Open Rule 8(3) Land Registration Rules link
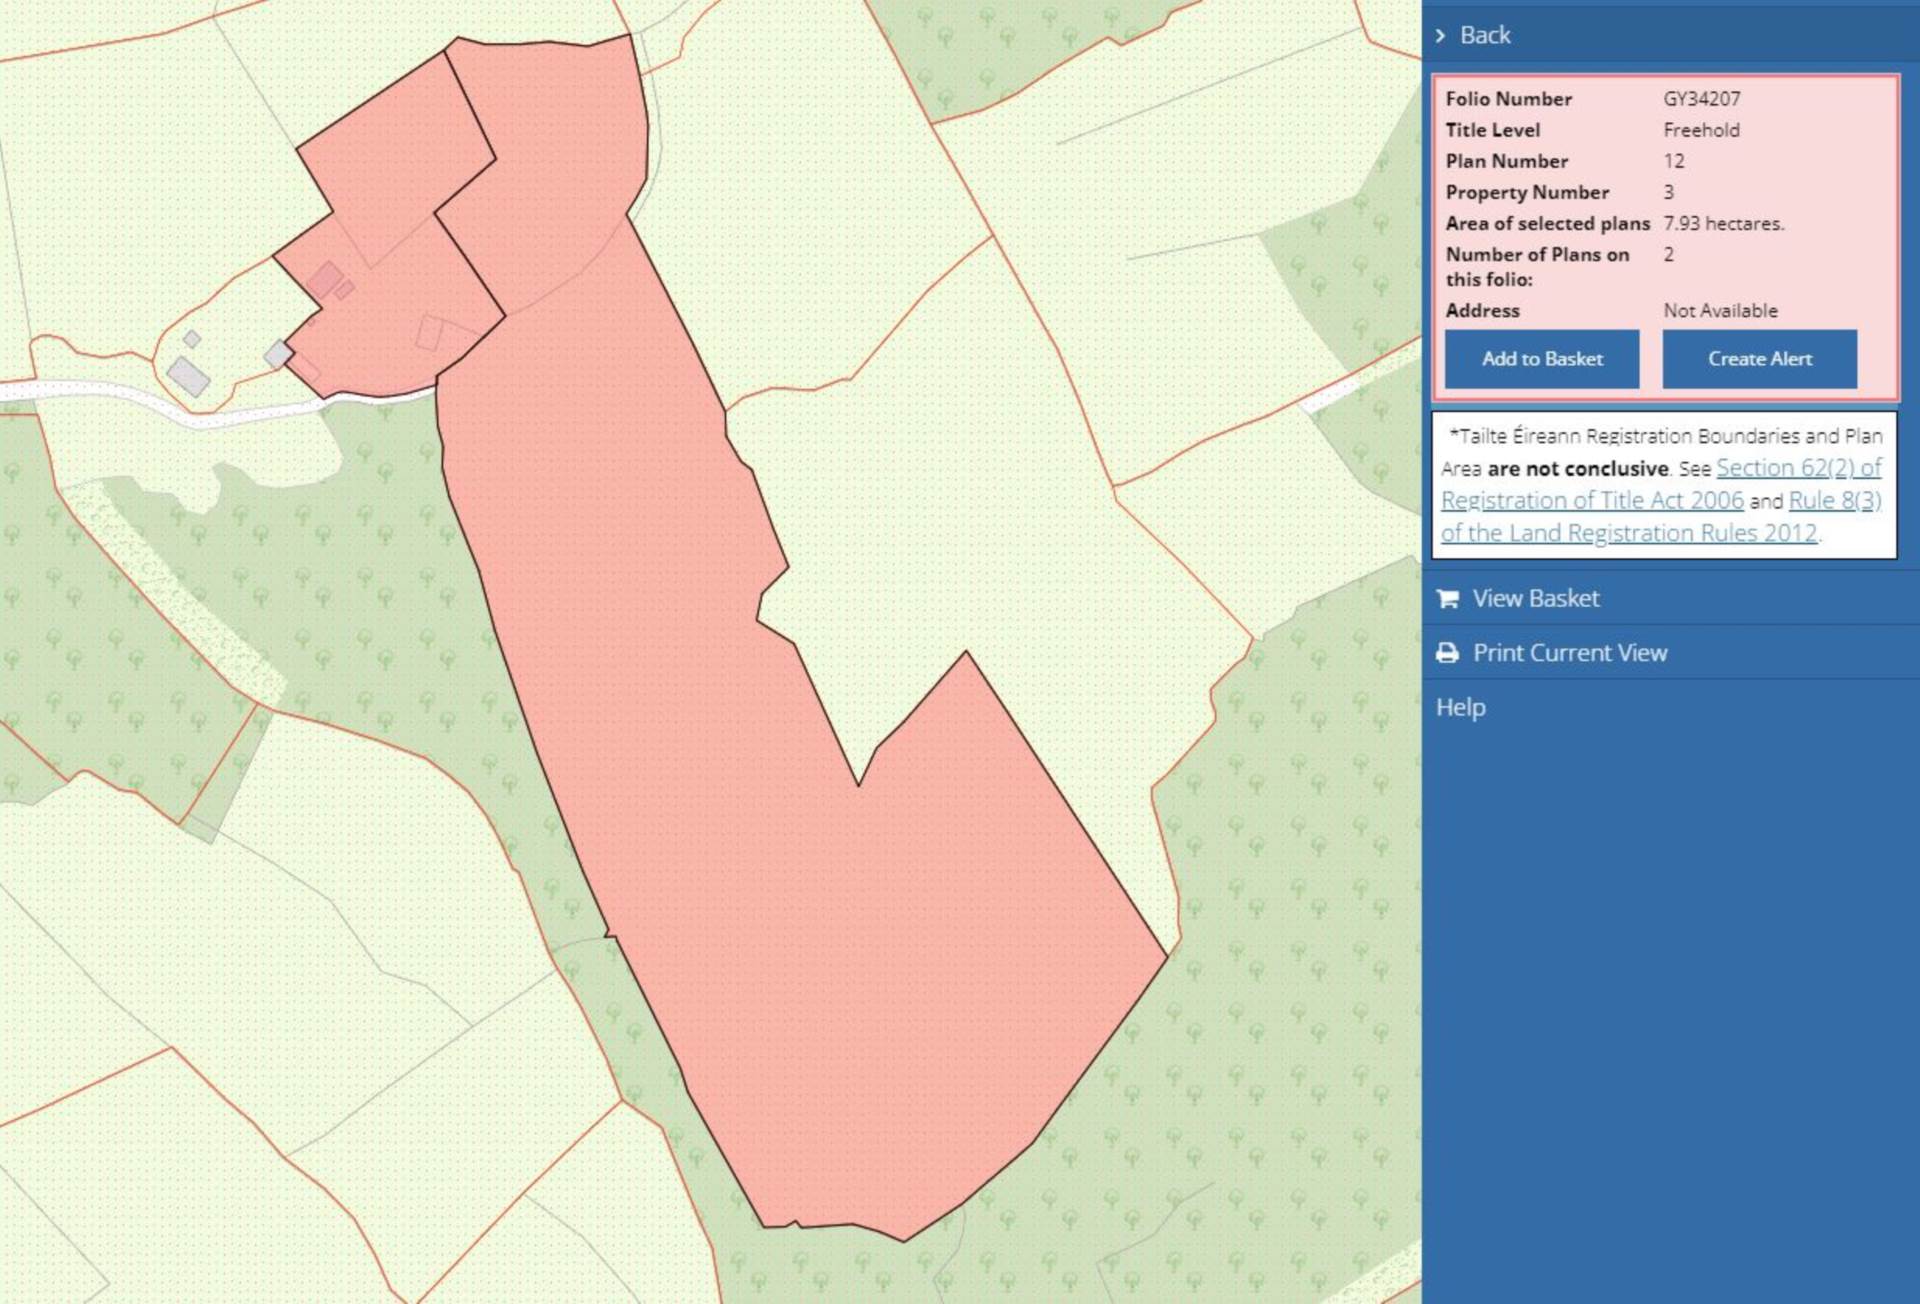 point(1834,500)
